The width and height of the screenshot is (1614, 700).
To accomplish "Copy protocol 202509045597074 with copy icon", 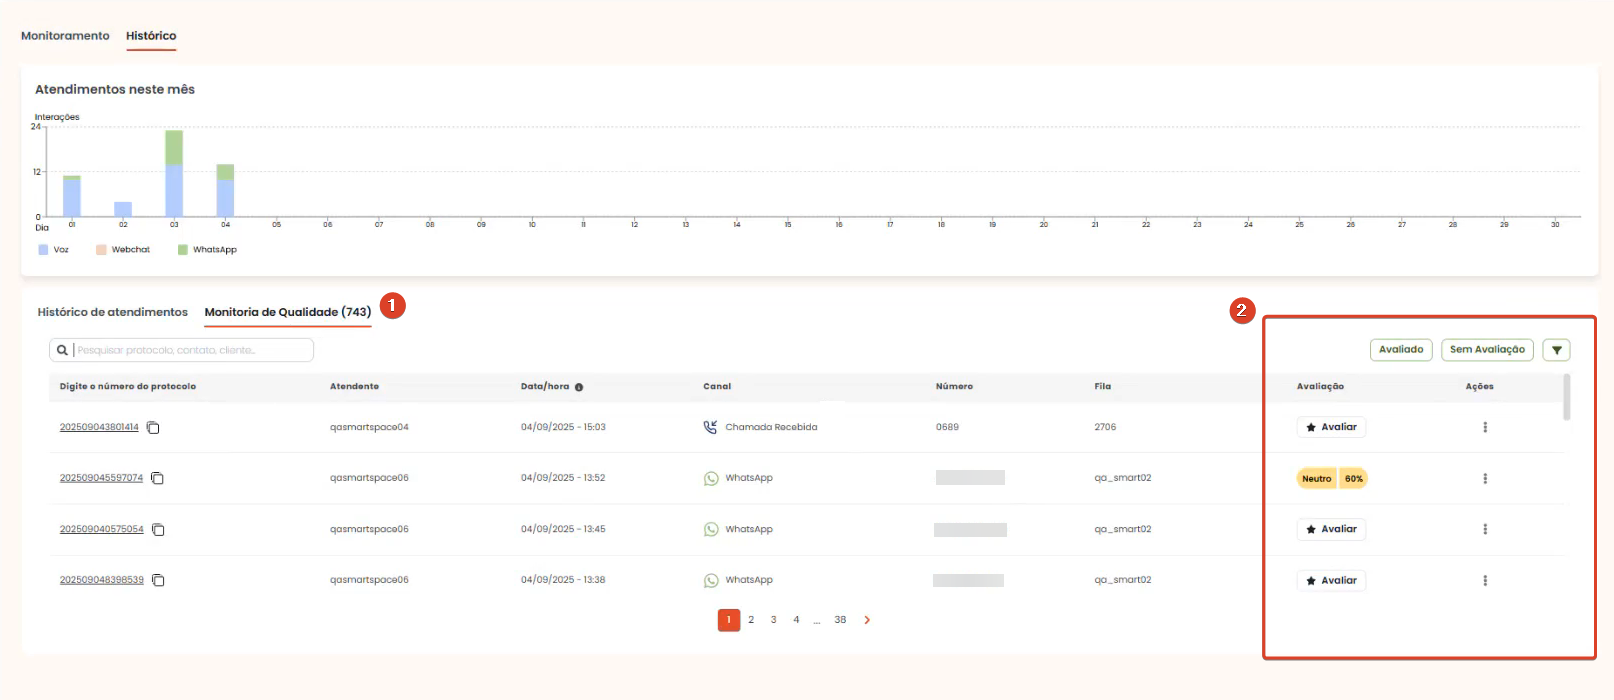I will point(157,479).
